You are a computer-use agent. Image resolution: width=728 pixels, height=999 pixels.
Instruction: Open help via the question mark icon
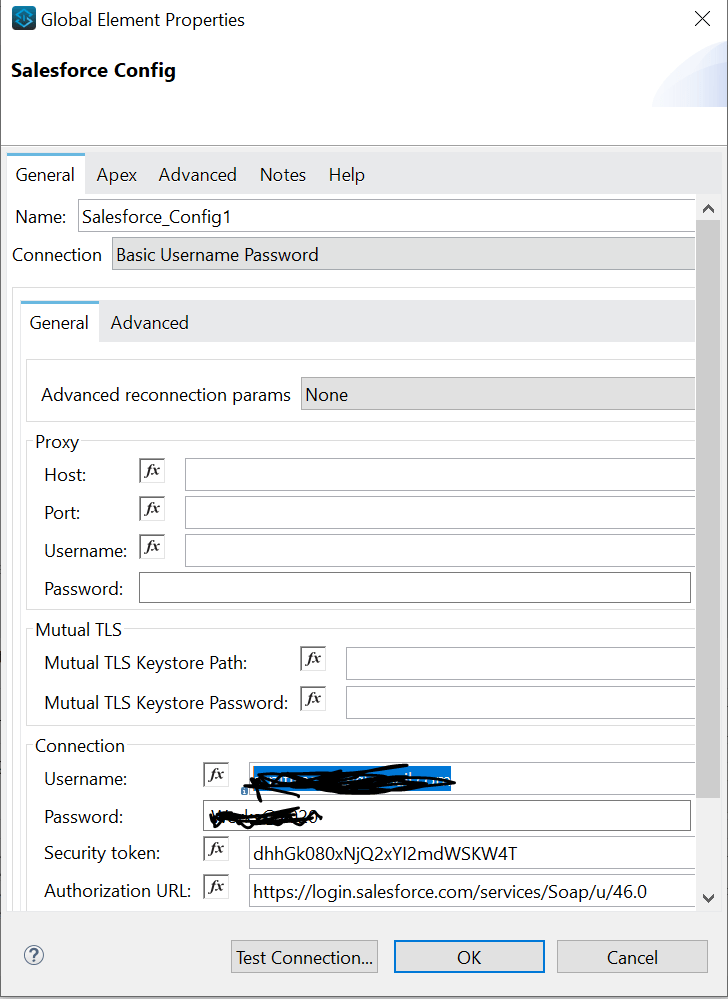point(33,955)
